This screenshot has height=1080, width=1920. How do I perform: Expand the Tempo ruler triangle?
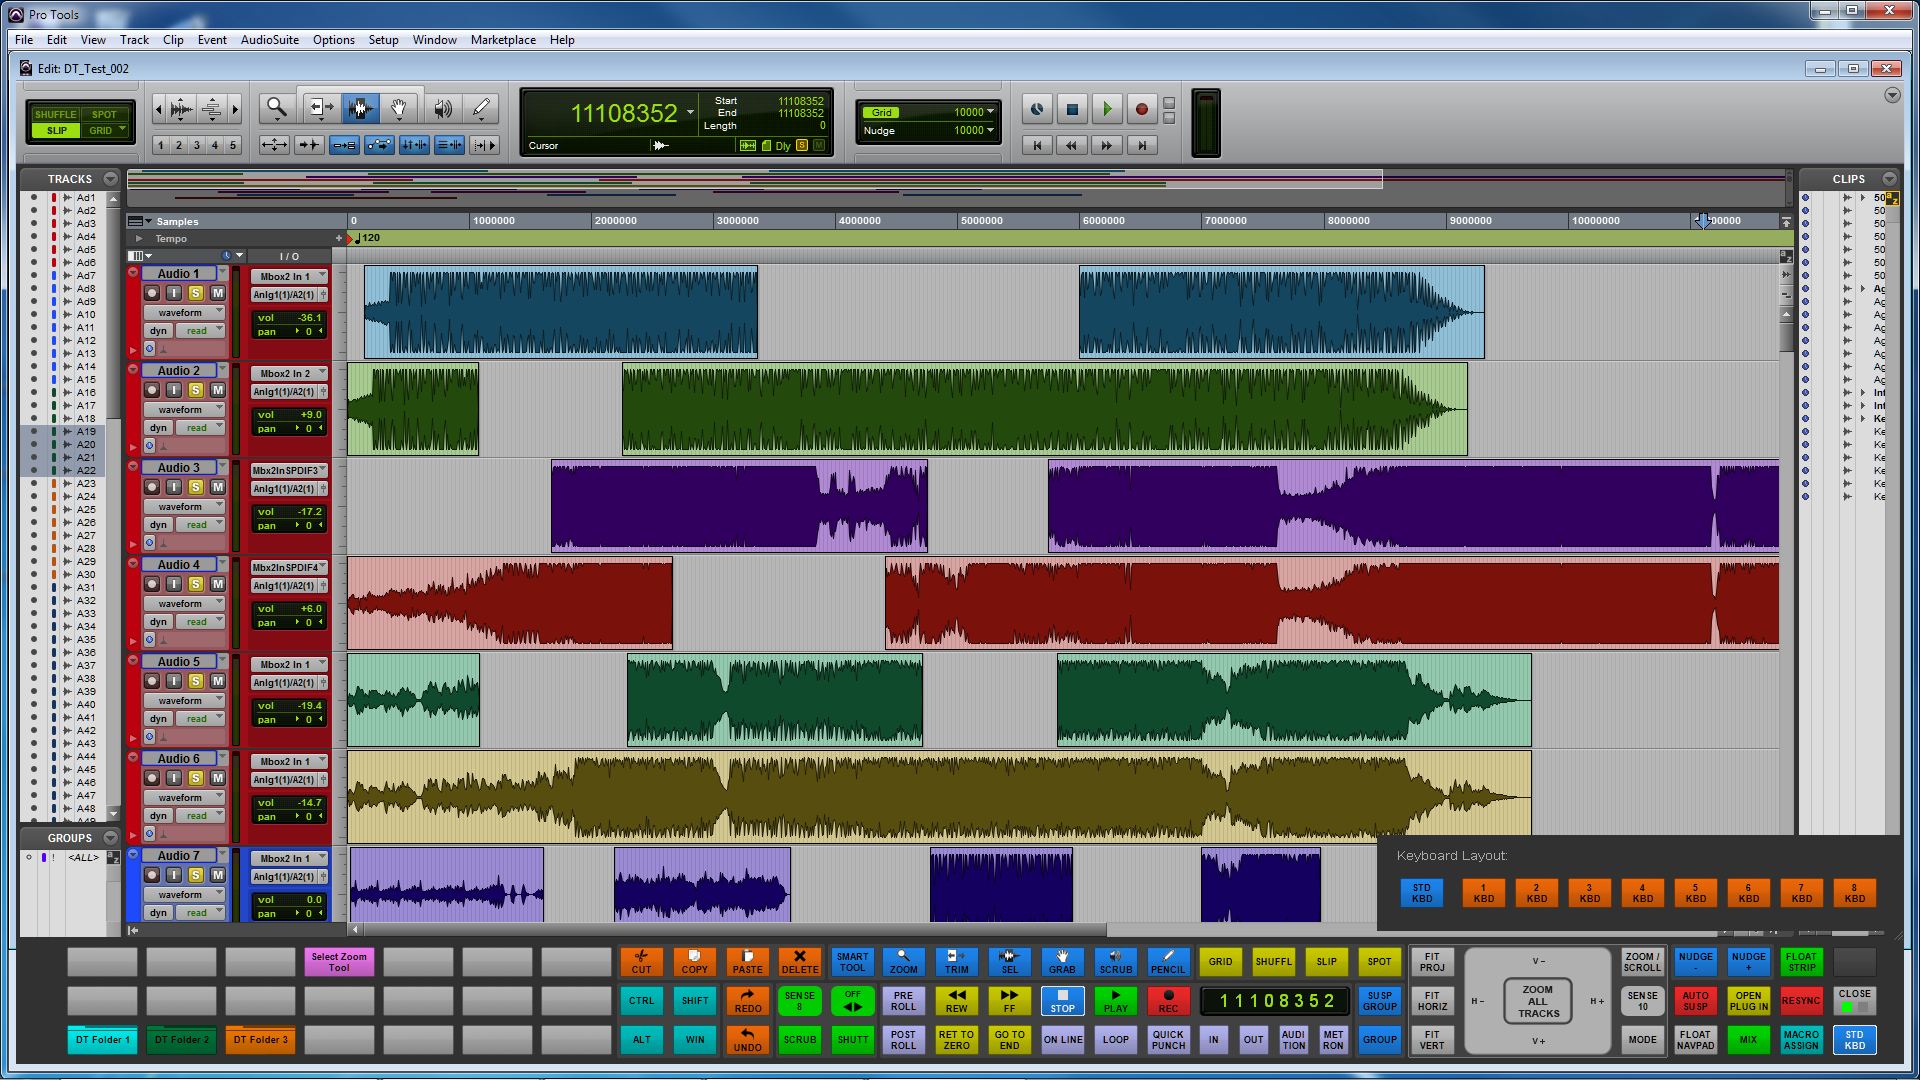pyautogui.click(x=139, y=239)
